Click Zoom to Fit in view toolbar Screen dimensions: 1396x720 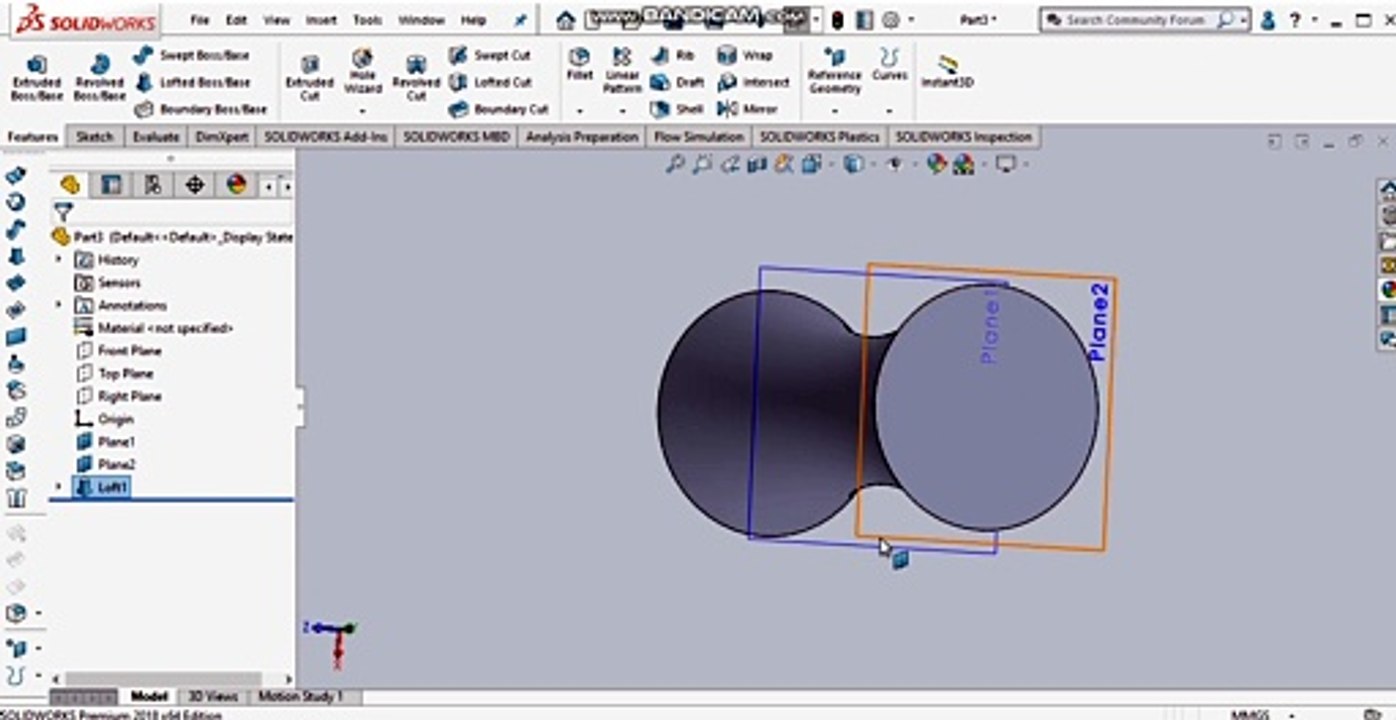click(676, 164)
